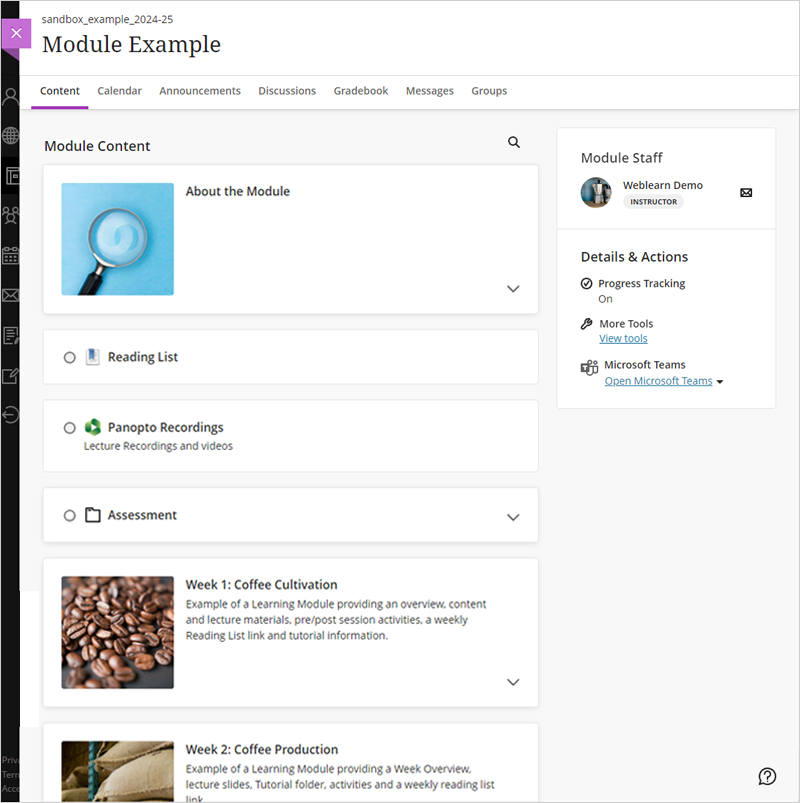Image resolution: width=800 pixels, height=803 pixels.
Task: Click the View tools link
Action: [623, 339]
